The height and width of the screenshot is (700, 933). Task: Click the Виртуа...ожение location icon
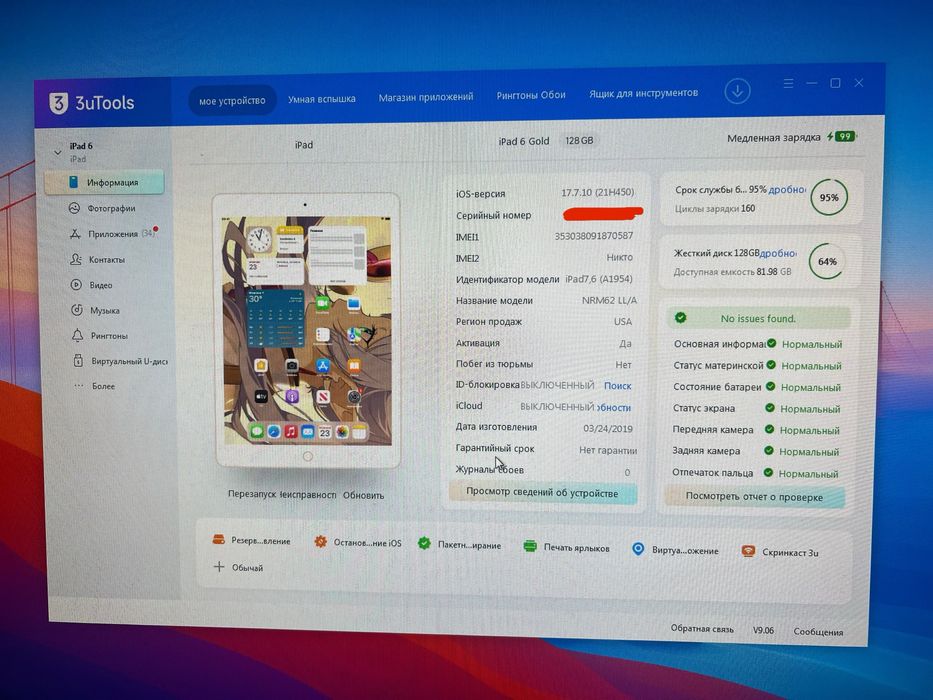(638, 549)
